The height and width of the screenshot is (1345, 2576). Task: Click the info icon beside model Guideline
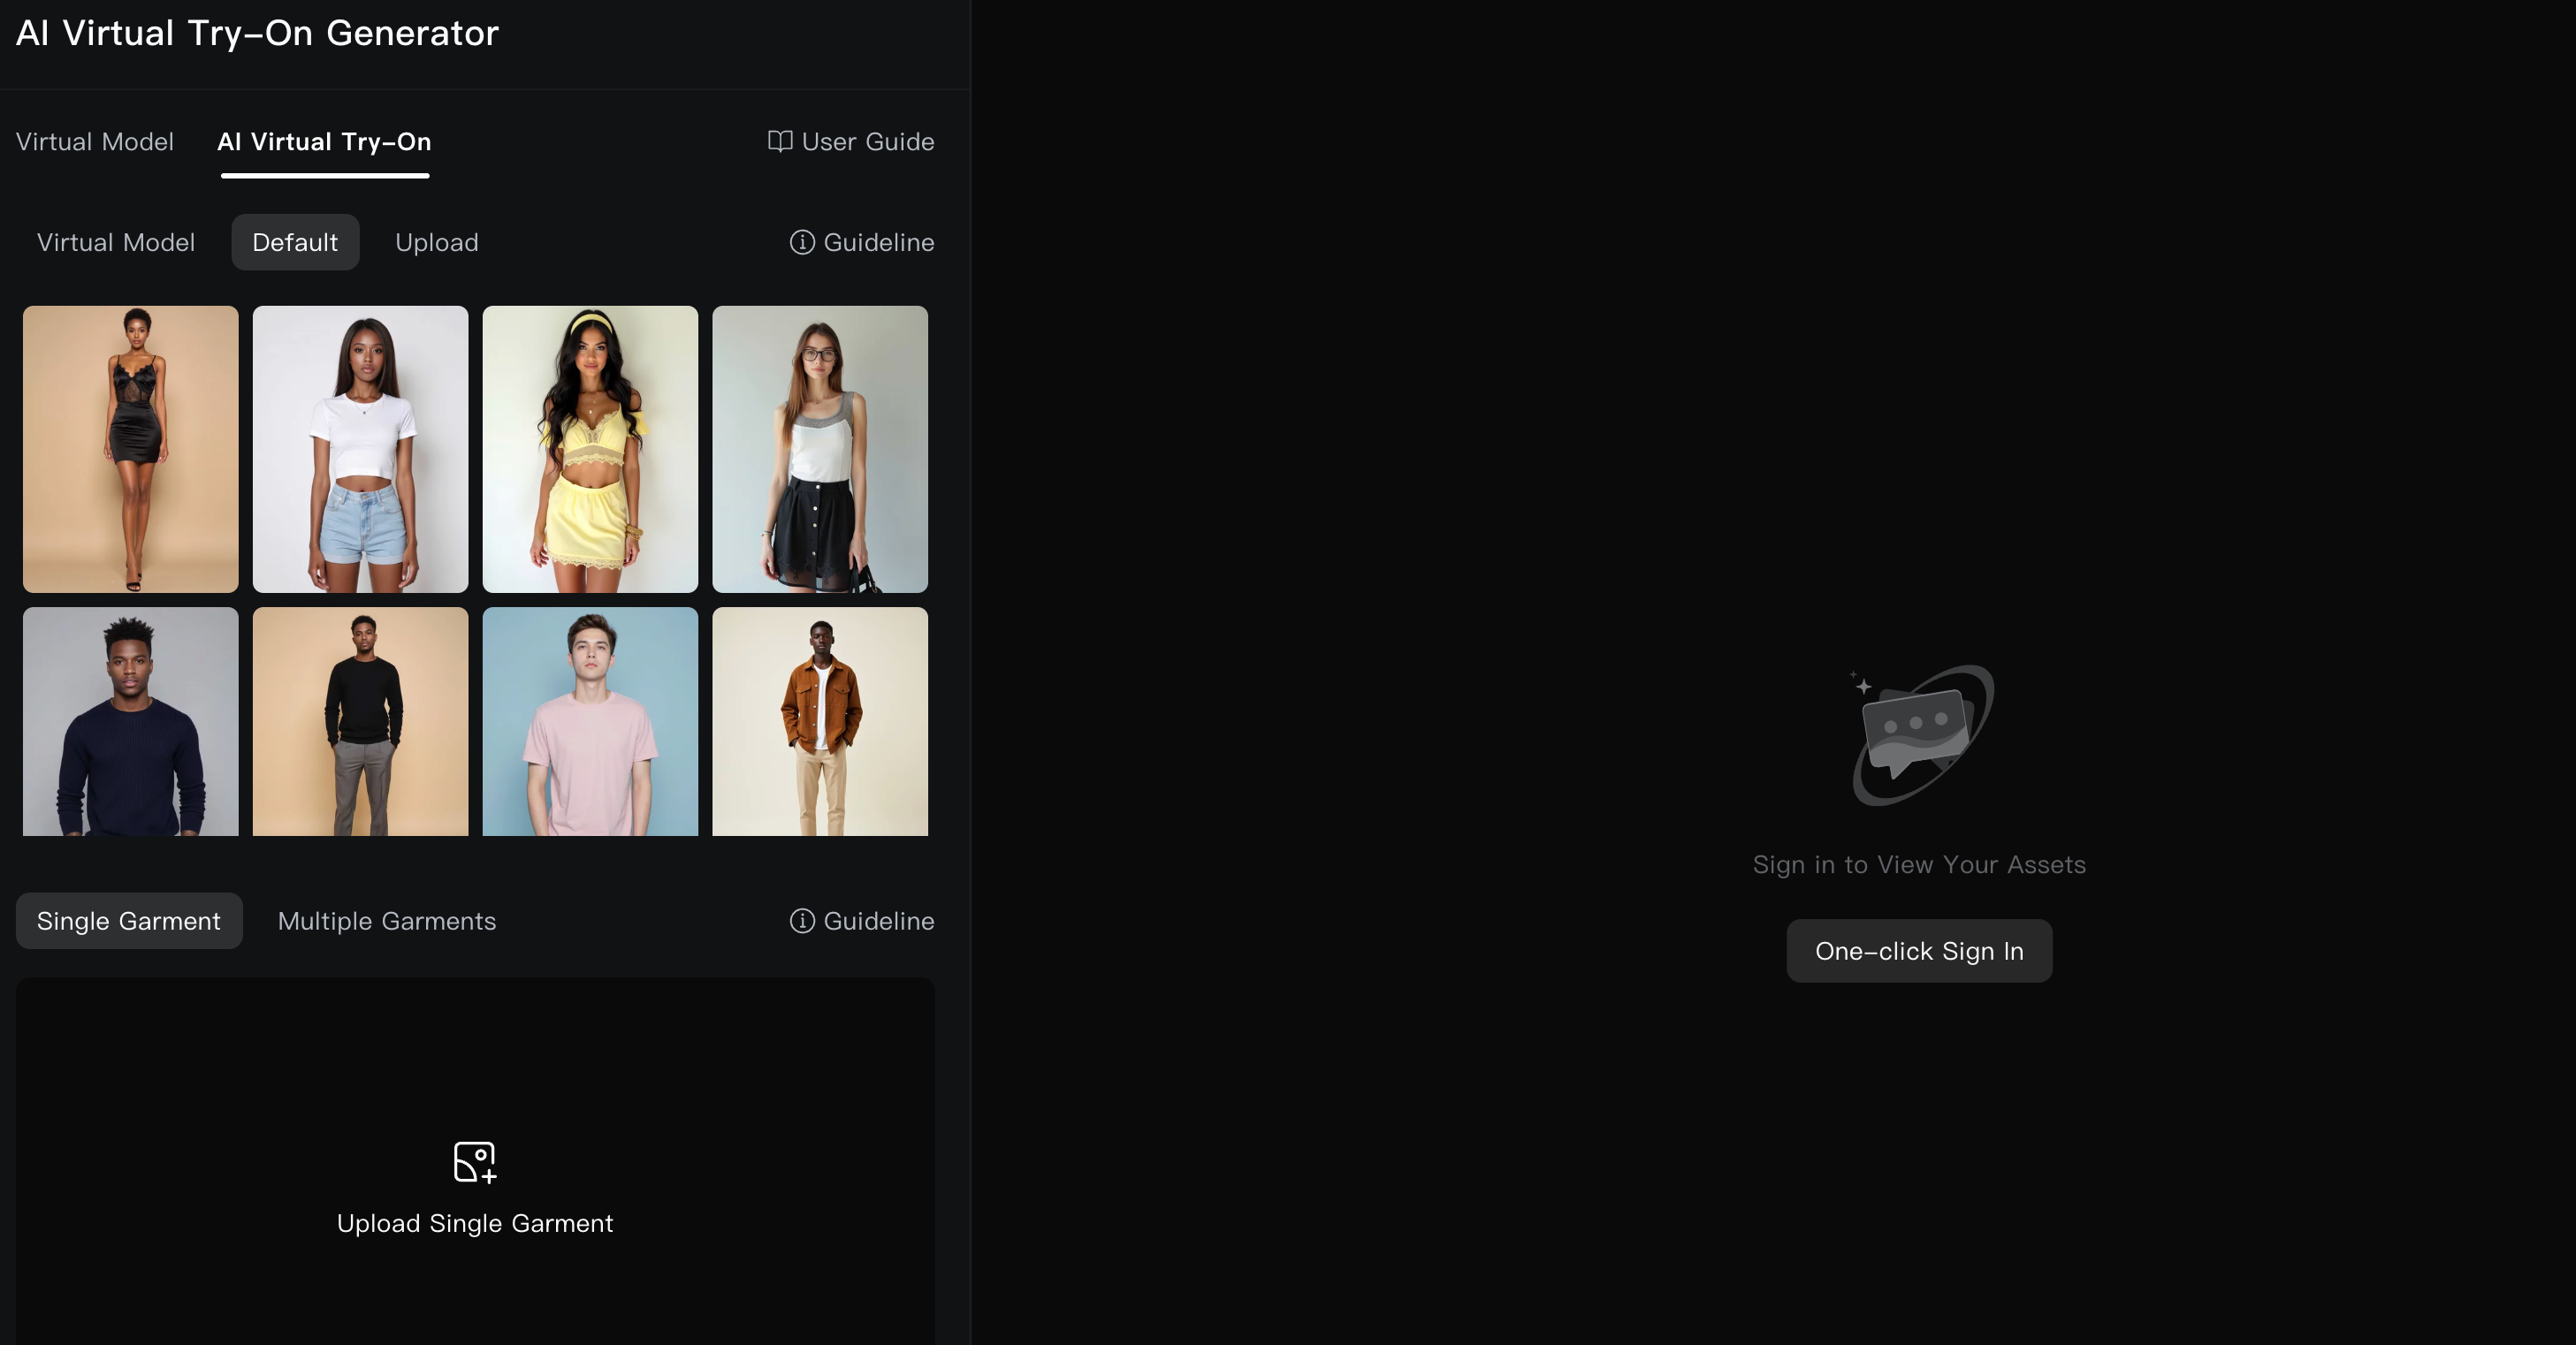pos(802,242)
